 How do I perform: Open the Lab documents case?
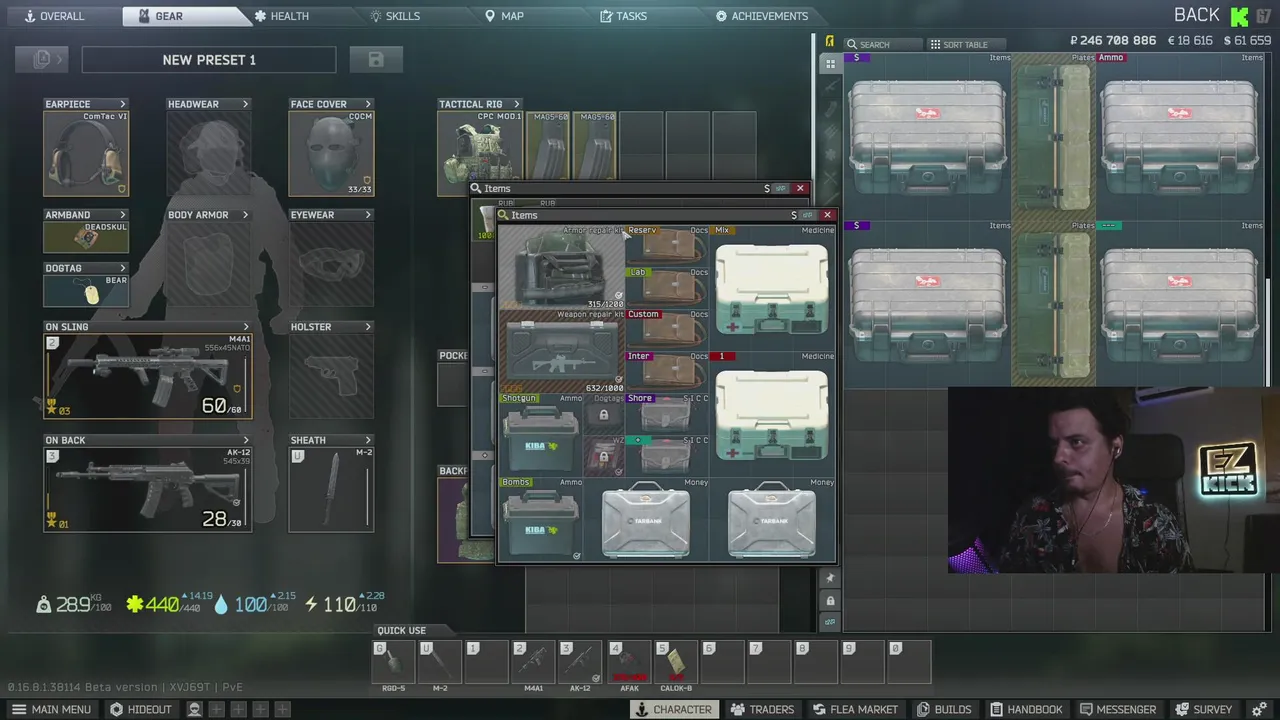coord(667,288)
